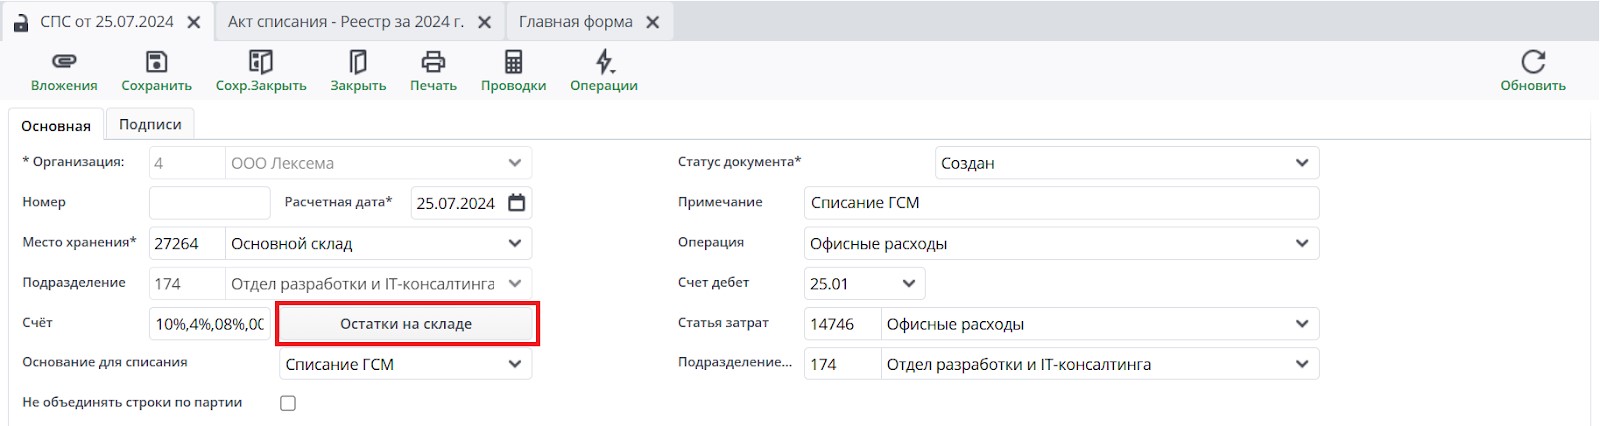Click the Сохр.Закрыть toolbar icon
Image resolution: width=1600 pixels, height=426 pixels.
[261, 62]
